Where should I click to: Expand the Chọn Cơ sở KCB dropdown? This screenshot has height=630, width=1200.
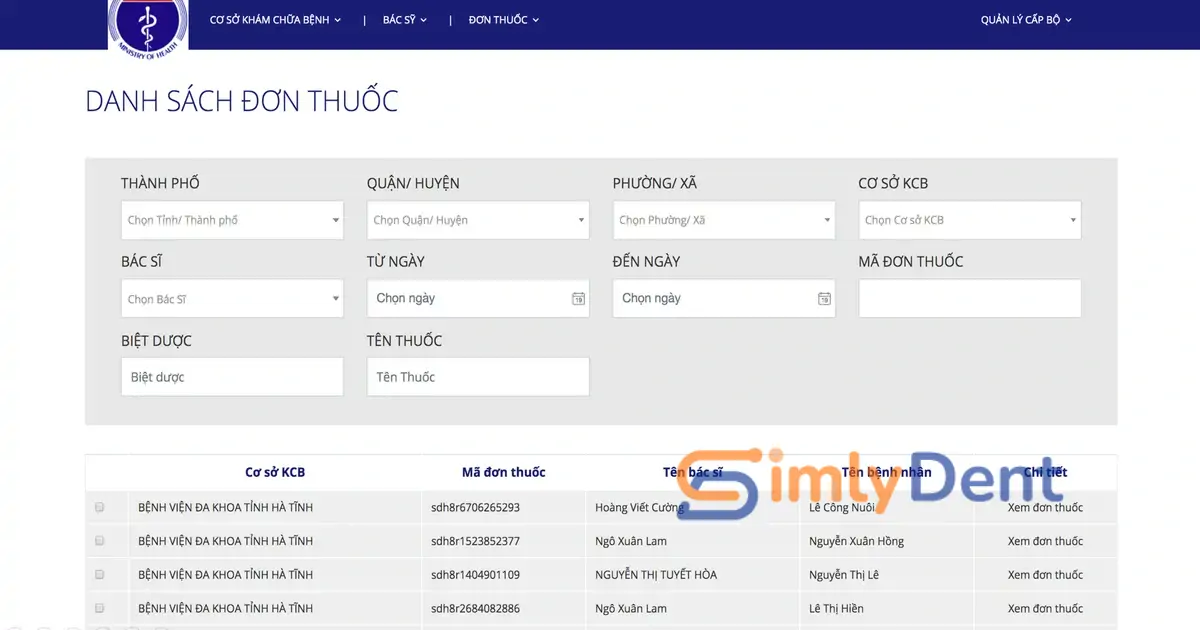[x=970, y=220]
